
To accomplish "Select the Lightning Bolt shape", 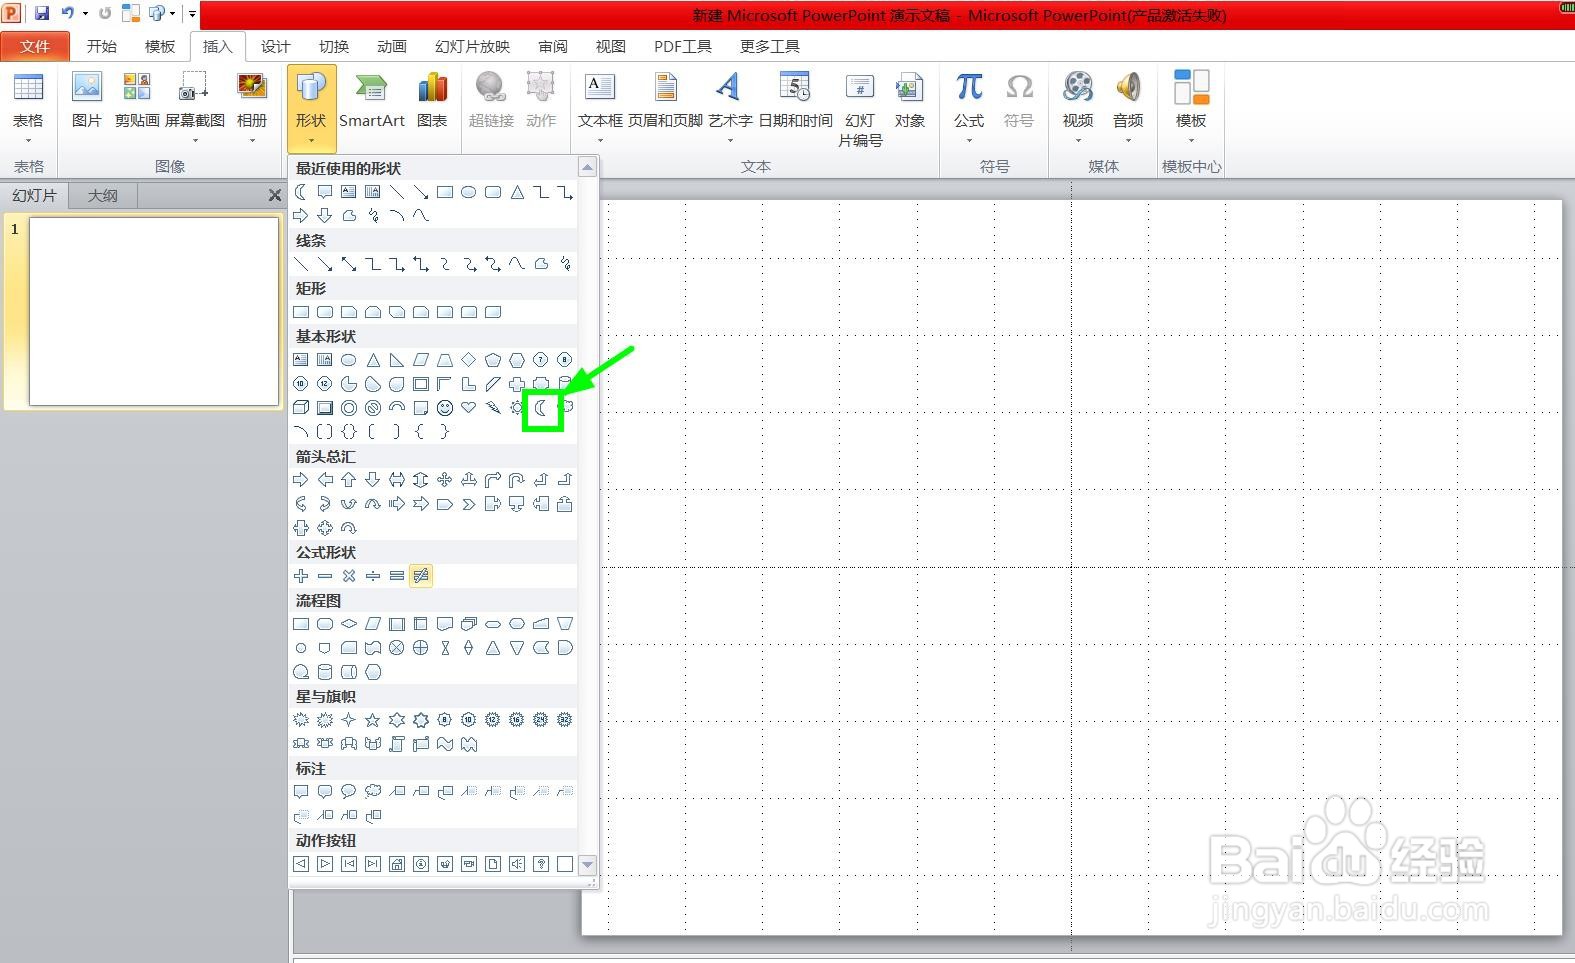I will pos(493,408).
